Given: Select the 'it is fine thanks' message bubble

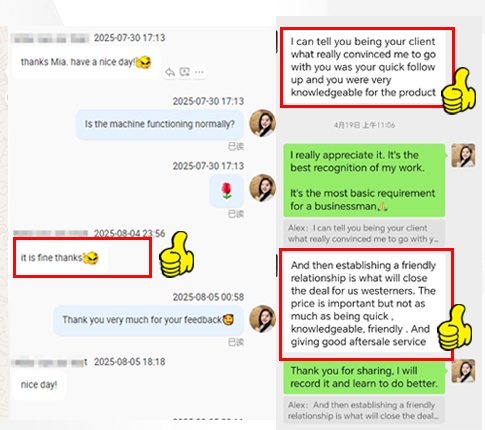Looking at the screenshot, I should 60,258.
